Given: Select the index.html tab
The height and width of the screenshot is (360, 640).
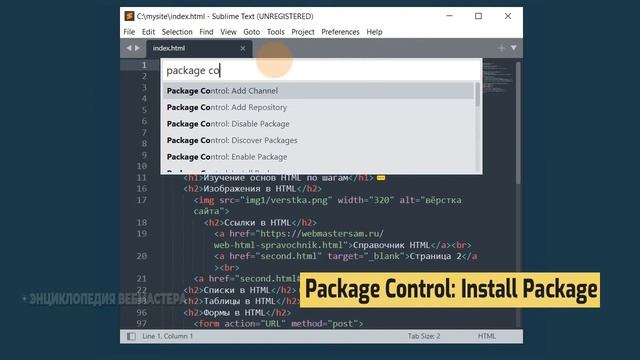Looking at the screenshot, I should point(198,49).
